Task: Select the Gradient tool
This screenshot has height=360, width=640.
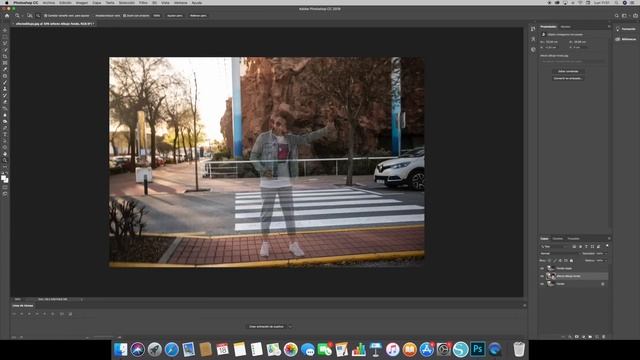Action: point(5,109)
